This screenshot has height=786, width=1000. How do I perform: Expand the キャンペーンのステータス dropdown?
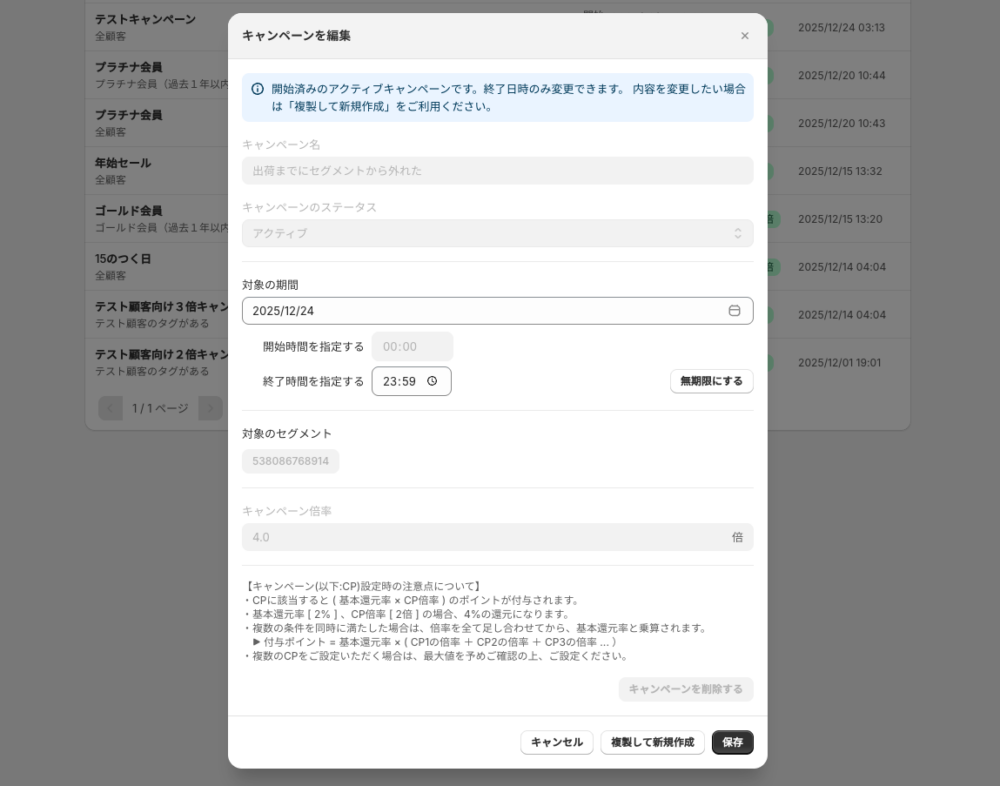[497, 233]
